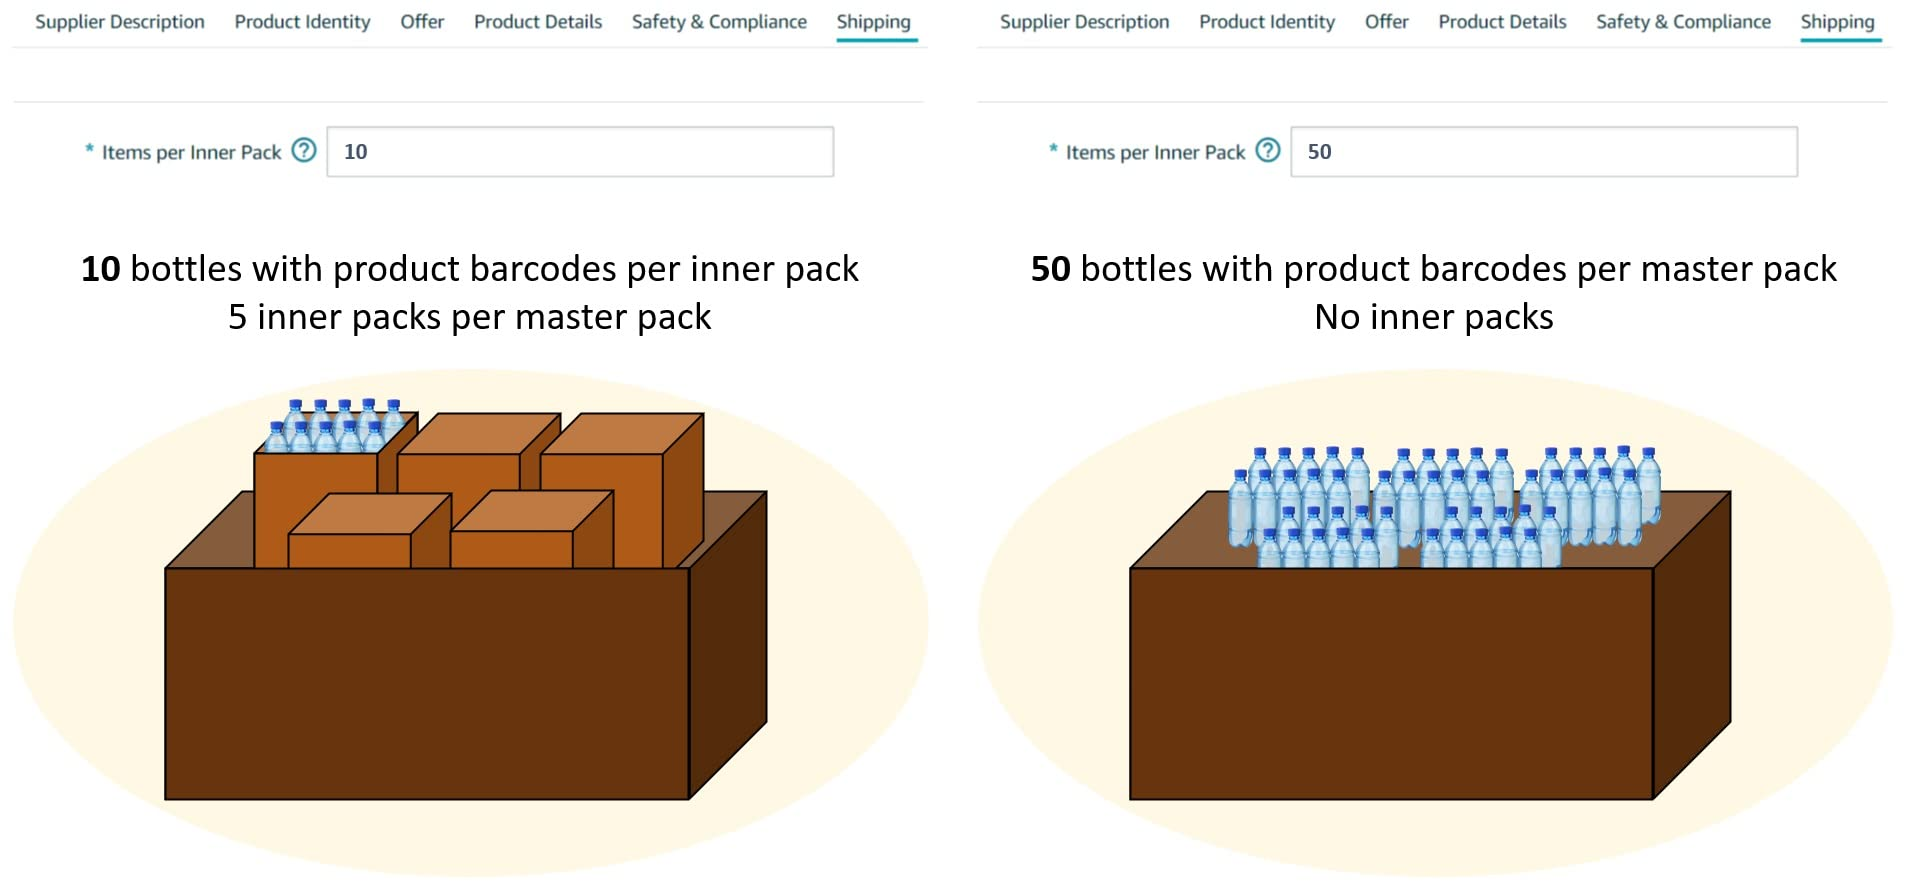Click the Items per Inner Pack help icon on the left
1907x883 pixels.
(303, 150)
